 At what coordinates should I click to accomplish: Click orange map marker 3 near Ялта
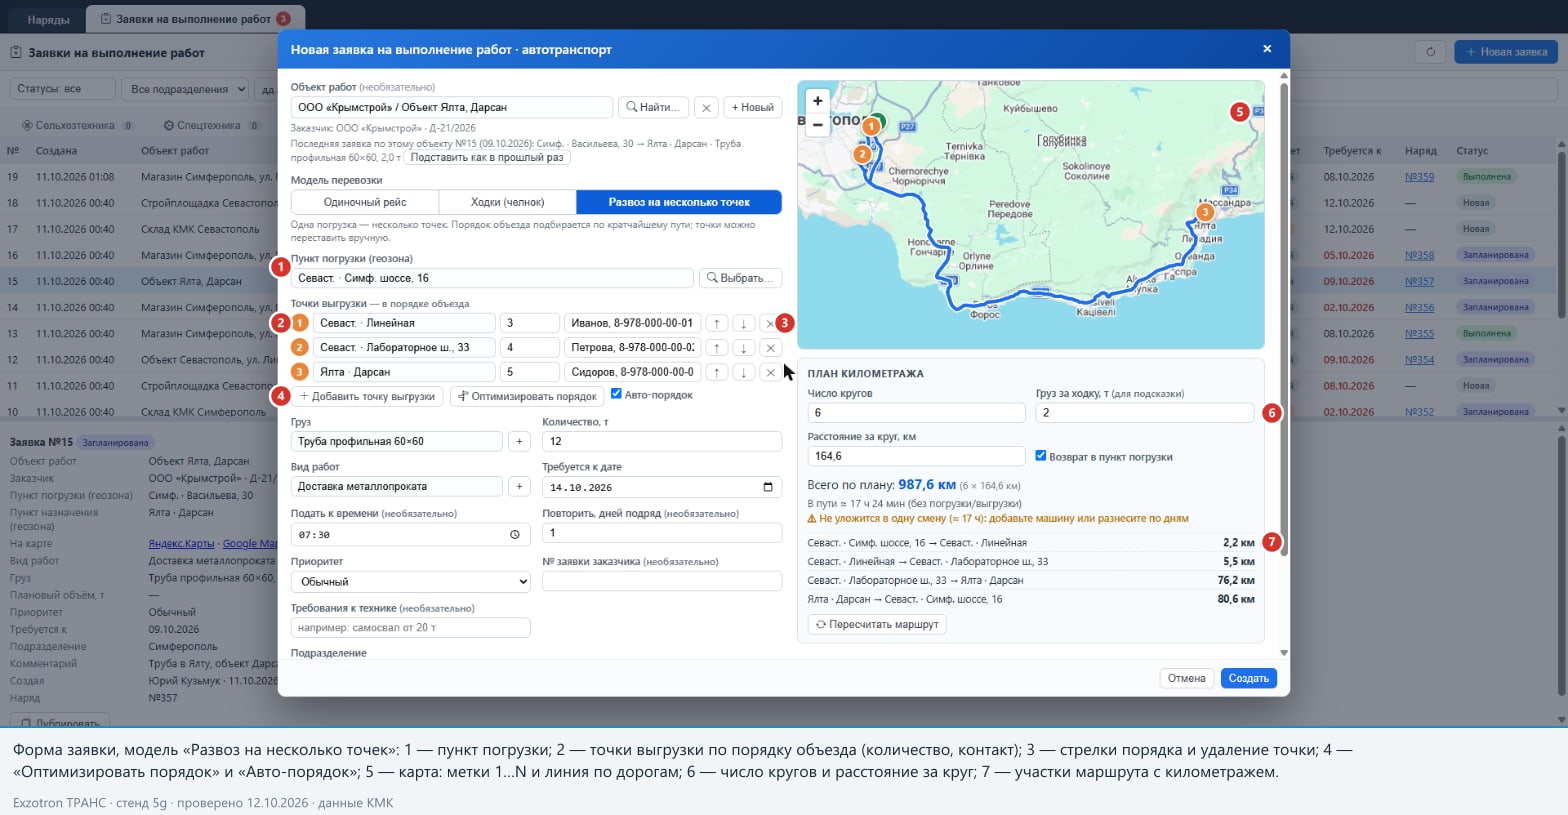click(1205, 212)
